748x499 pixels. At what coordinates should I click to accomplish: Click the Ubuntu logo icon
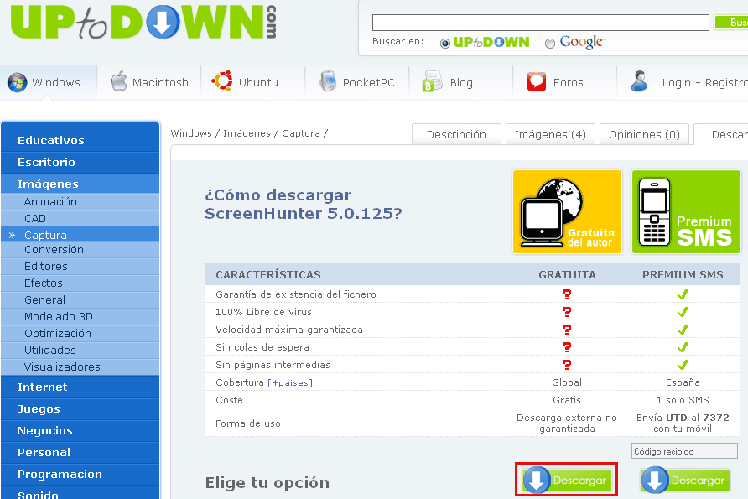coord(222,81)
